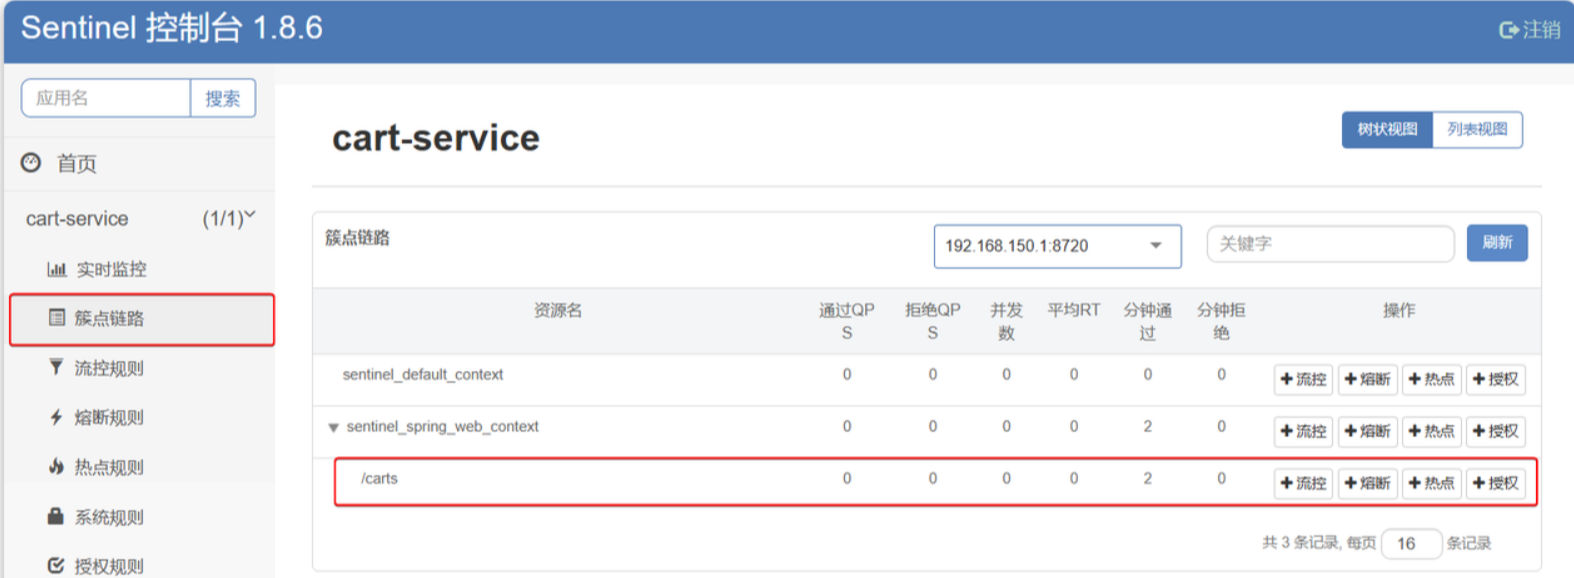Add 流控 rule for /carts
The image size is (1574, 578).
1303,484
